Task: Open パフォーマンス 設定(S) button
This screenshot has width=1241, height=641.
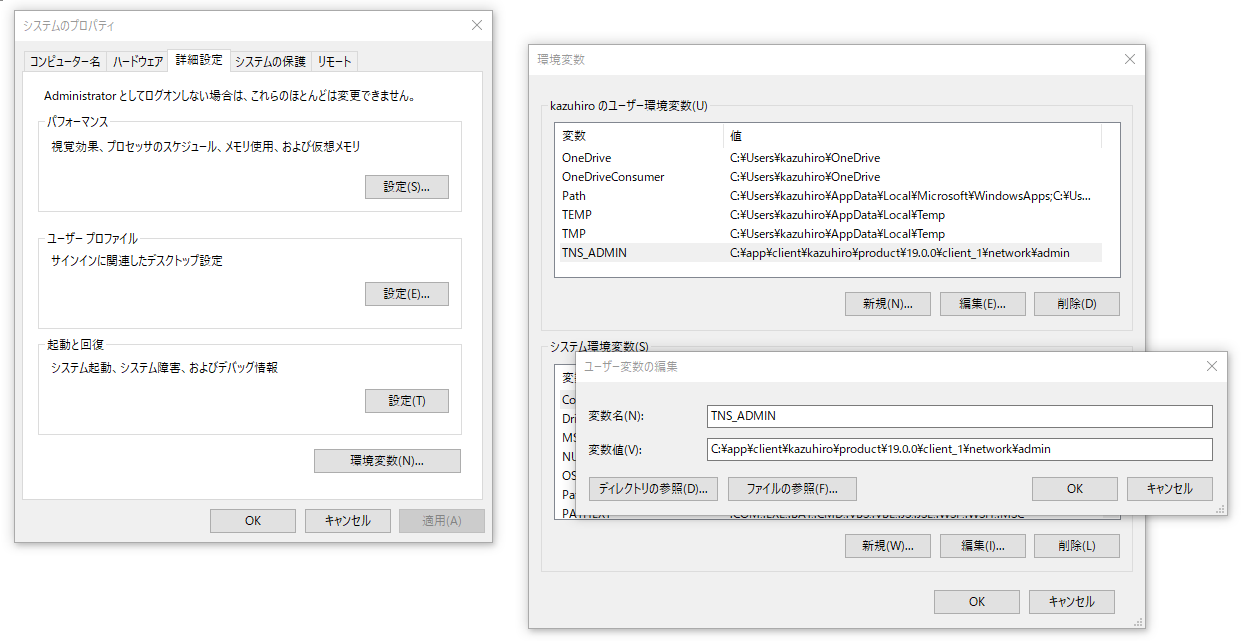Action: tap(406, 187)
